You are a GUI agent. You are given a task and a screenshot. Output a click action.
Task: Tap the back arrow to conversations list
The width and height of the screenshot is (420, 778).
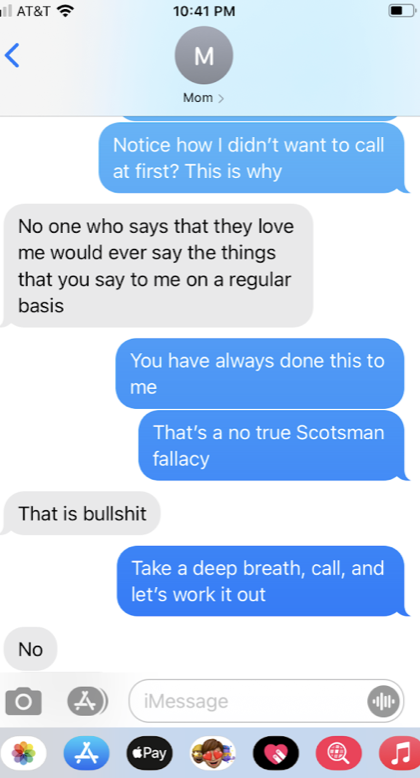[x=12, y=55]
